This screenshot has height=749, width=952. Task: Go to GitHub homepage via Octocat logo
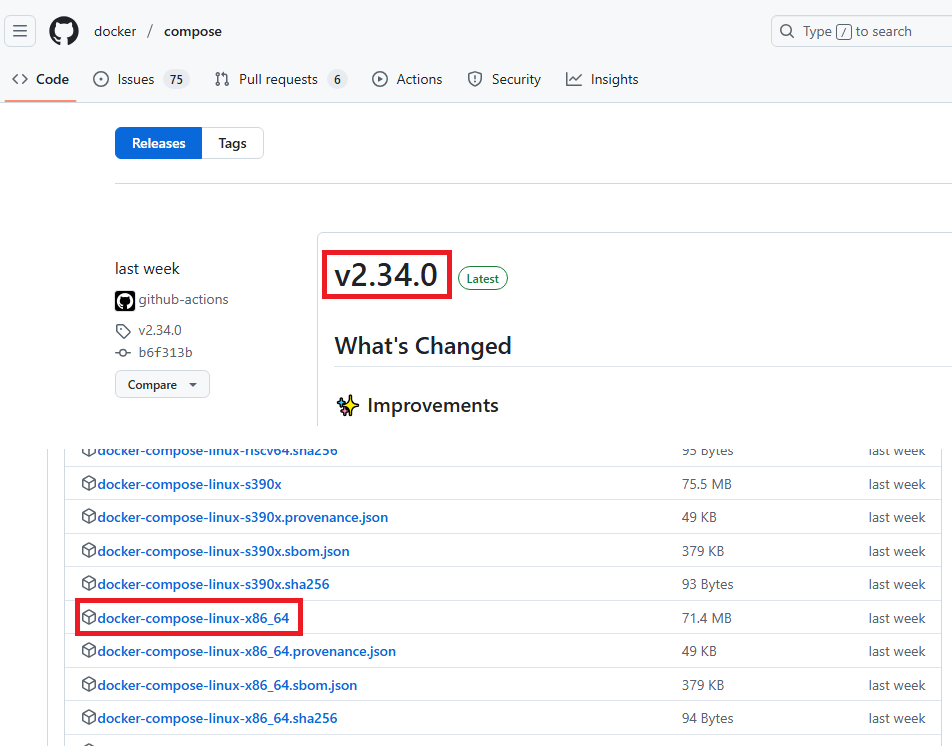click(x=64, y=31)
